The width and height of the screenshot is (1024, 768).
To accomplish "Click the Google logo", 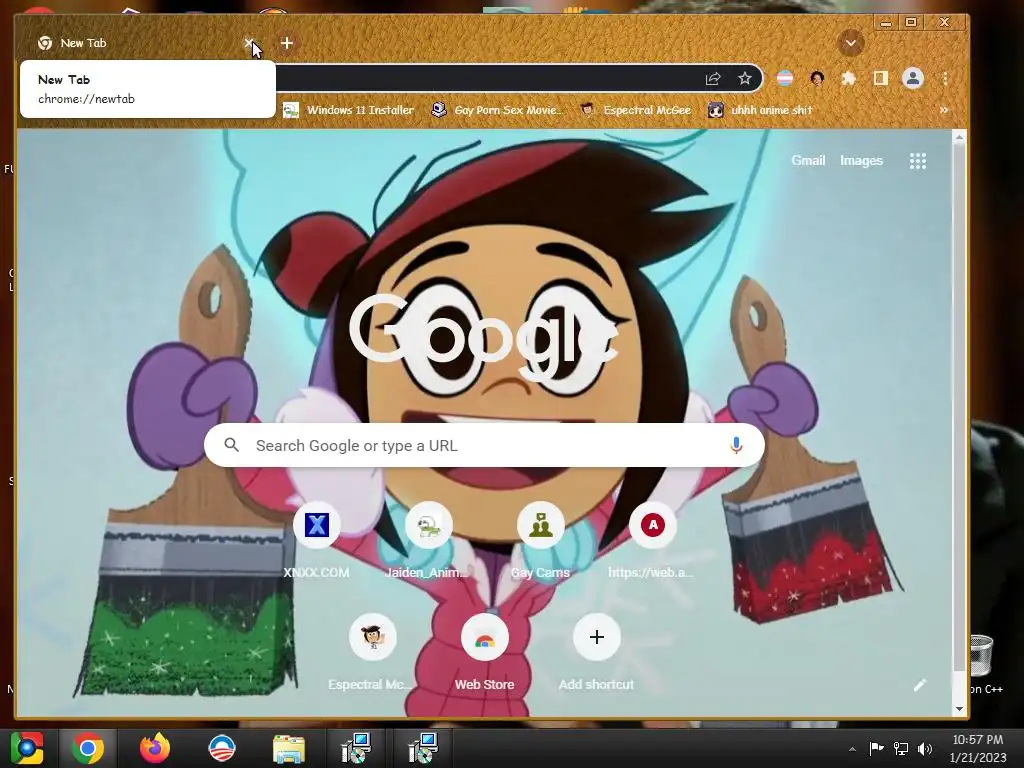I will [x=484, y=338].
